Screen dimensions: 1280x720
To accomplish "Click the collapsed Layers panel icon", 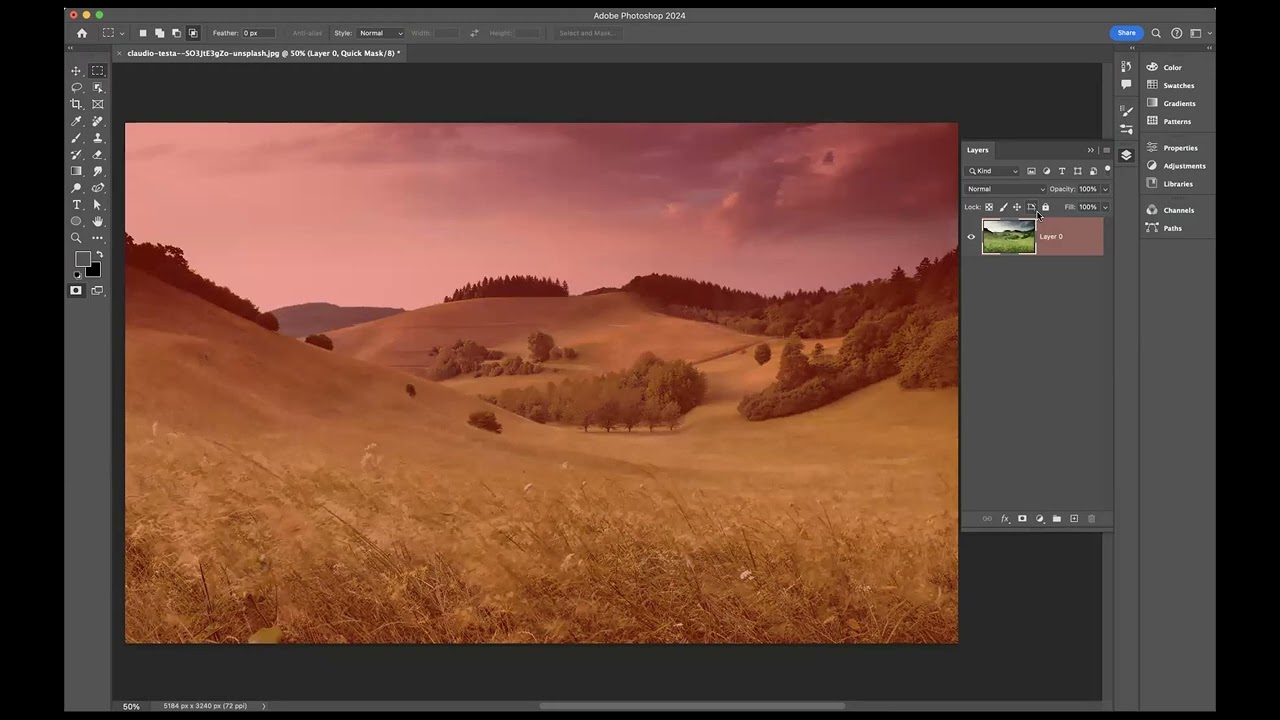I will [1126, 155].
